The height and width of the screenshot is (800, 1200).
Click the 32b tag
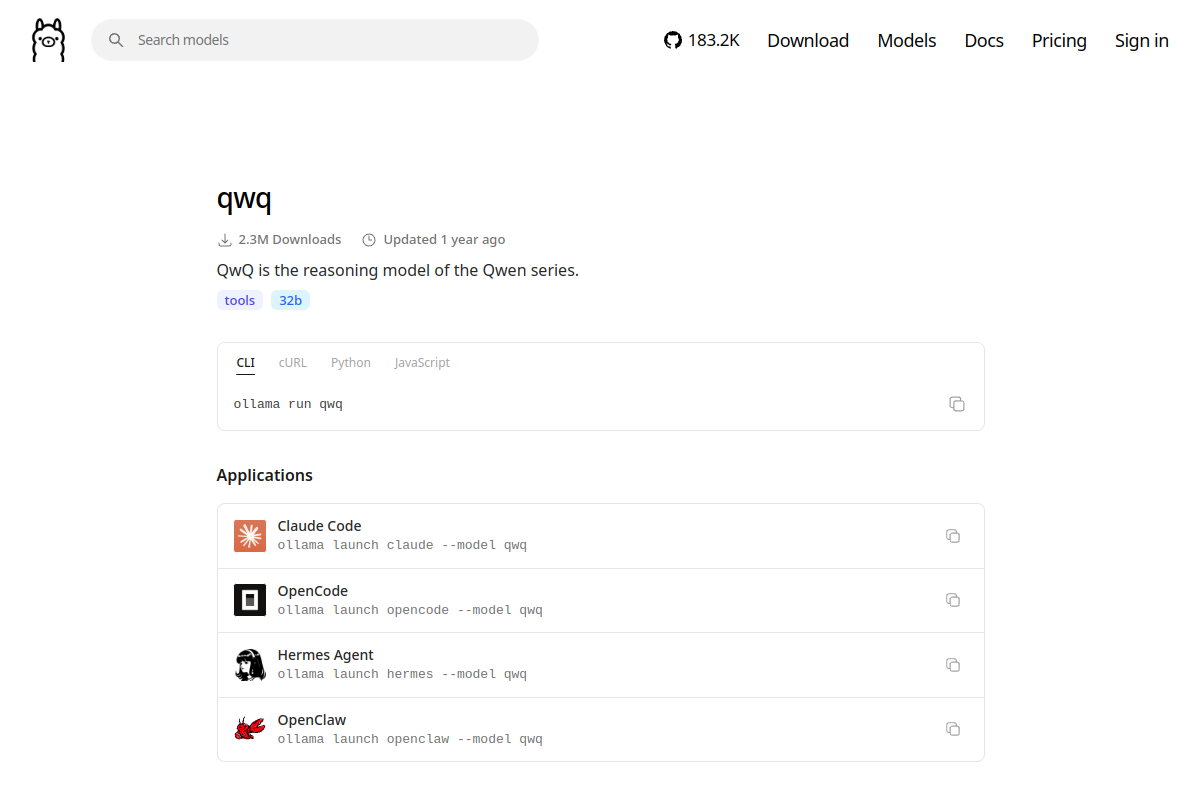[x=290, y=300]
